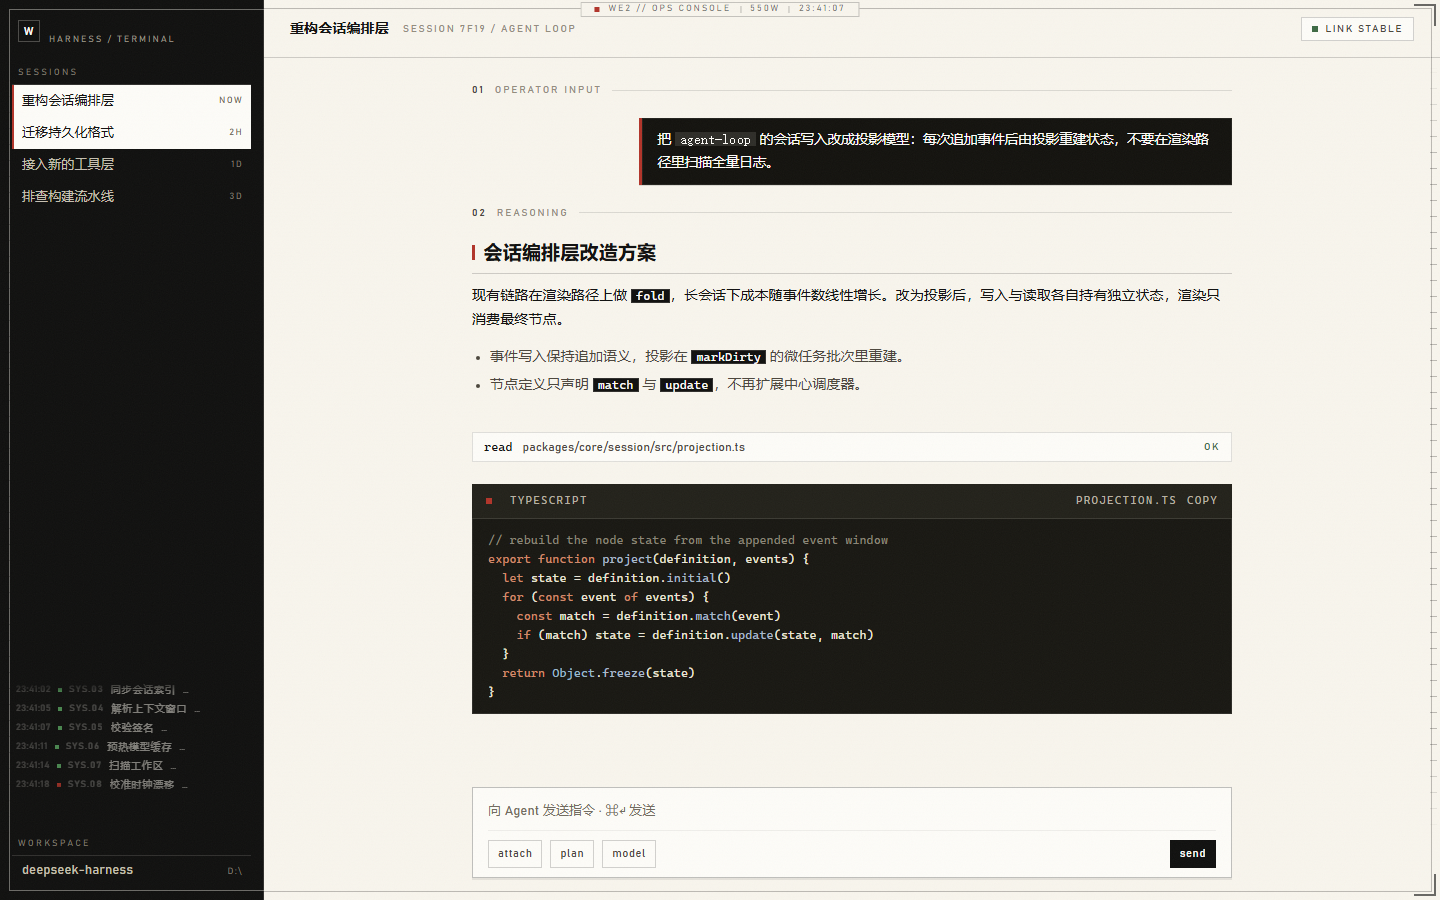Click the SYS.07 扫描工作区 log entry
The image size is (1440, 900).
96,766
